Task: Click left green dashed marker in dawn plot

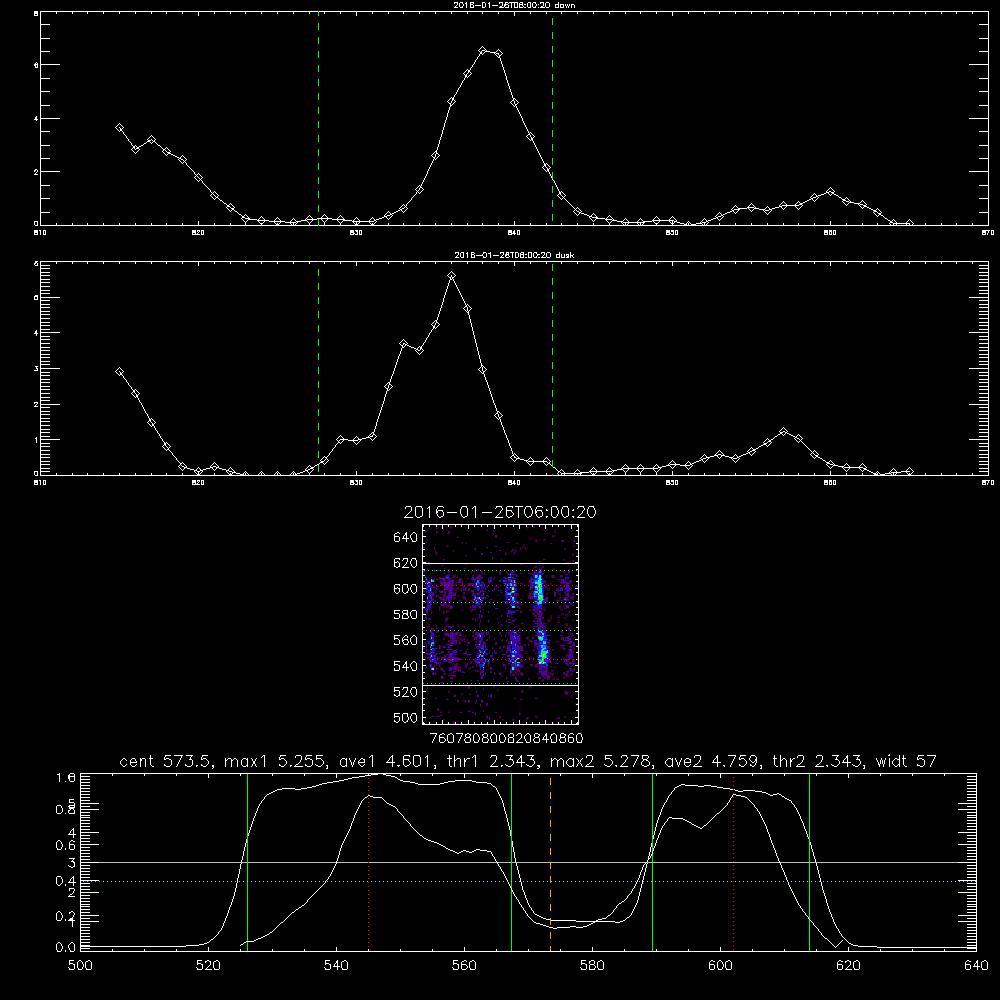Action: [x=318, y=118]
